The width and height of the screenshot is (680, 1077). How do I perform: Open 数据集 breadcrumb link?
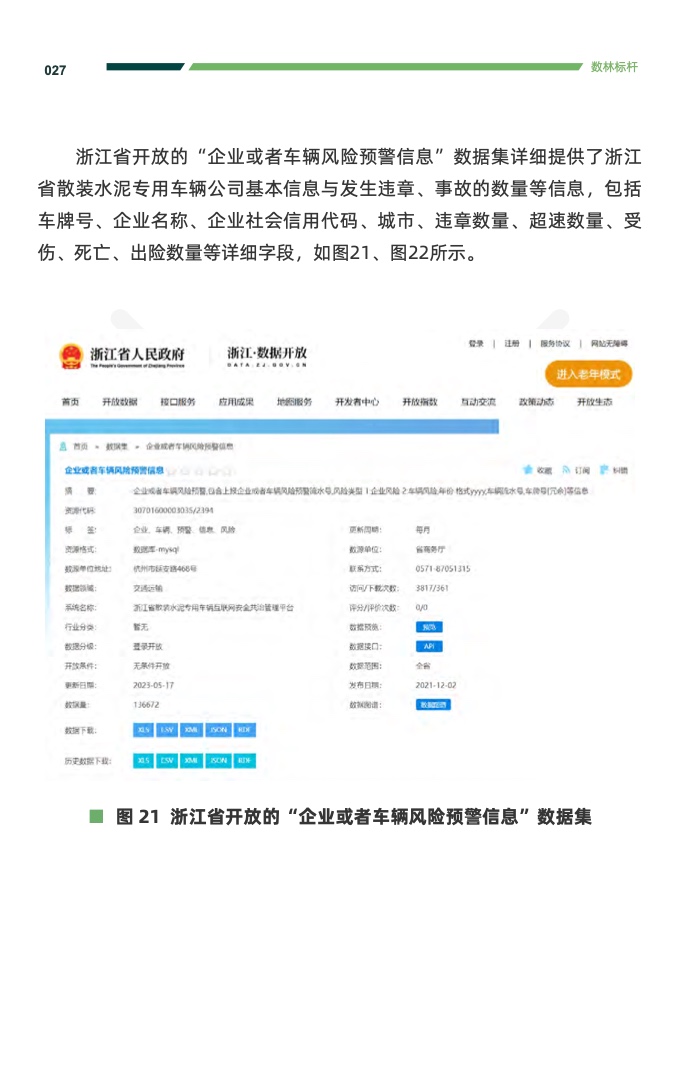point(116,446)
